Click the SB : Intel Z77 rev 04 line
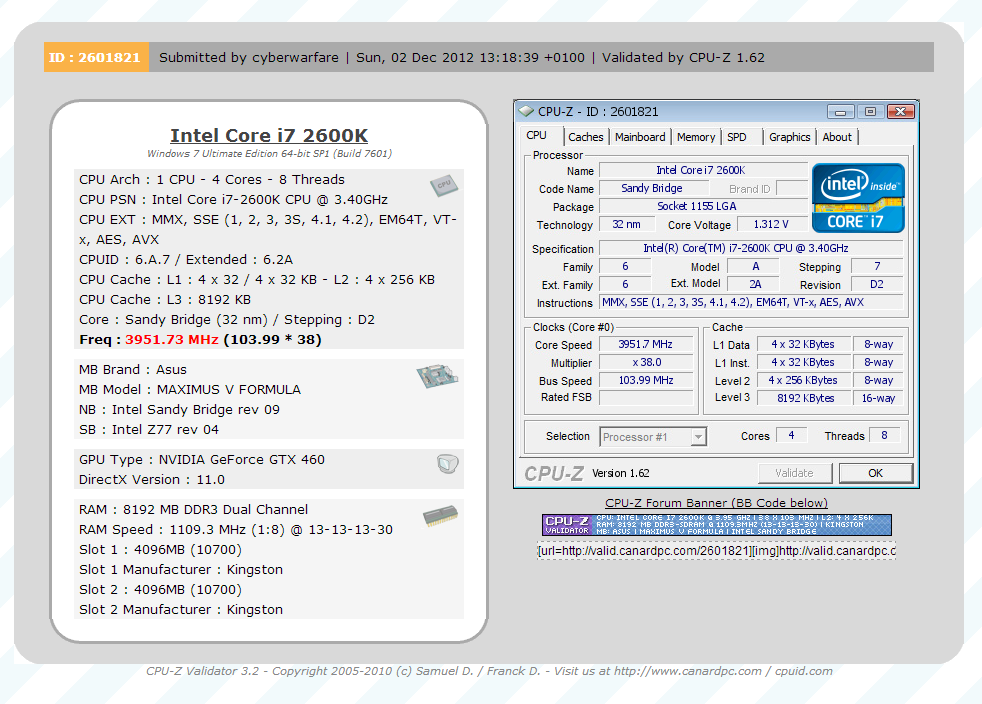The width and height of the screenshot is (982, 704). click(x=149, y=430)
